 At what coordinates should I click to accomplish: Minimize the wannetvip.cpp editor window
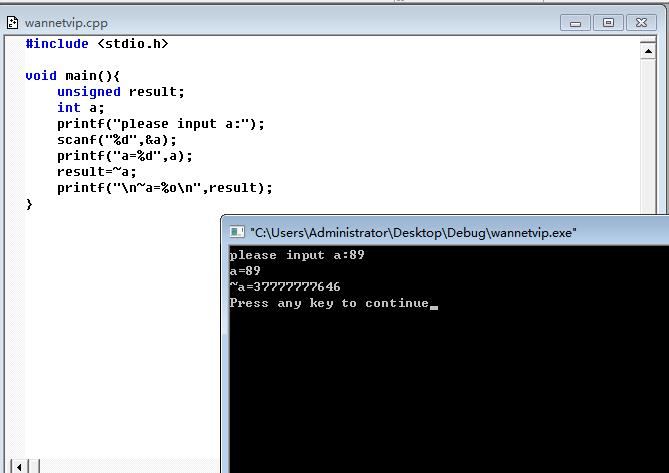click(x=575, y=23)
